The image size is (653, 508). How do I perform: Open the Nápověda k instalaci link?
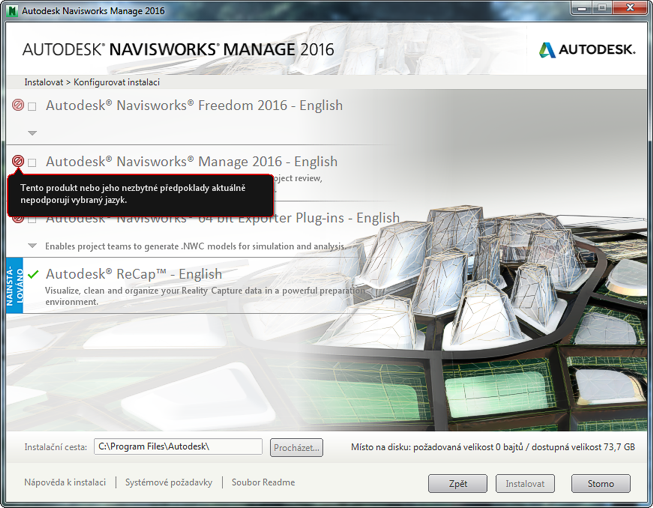pos(65,482)
